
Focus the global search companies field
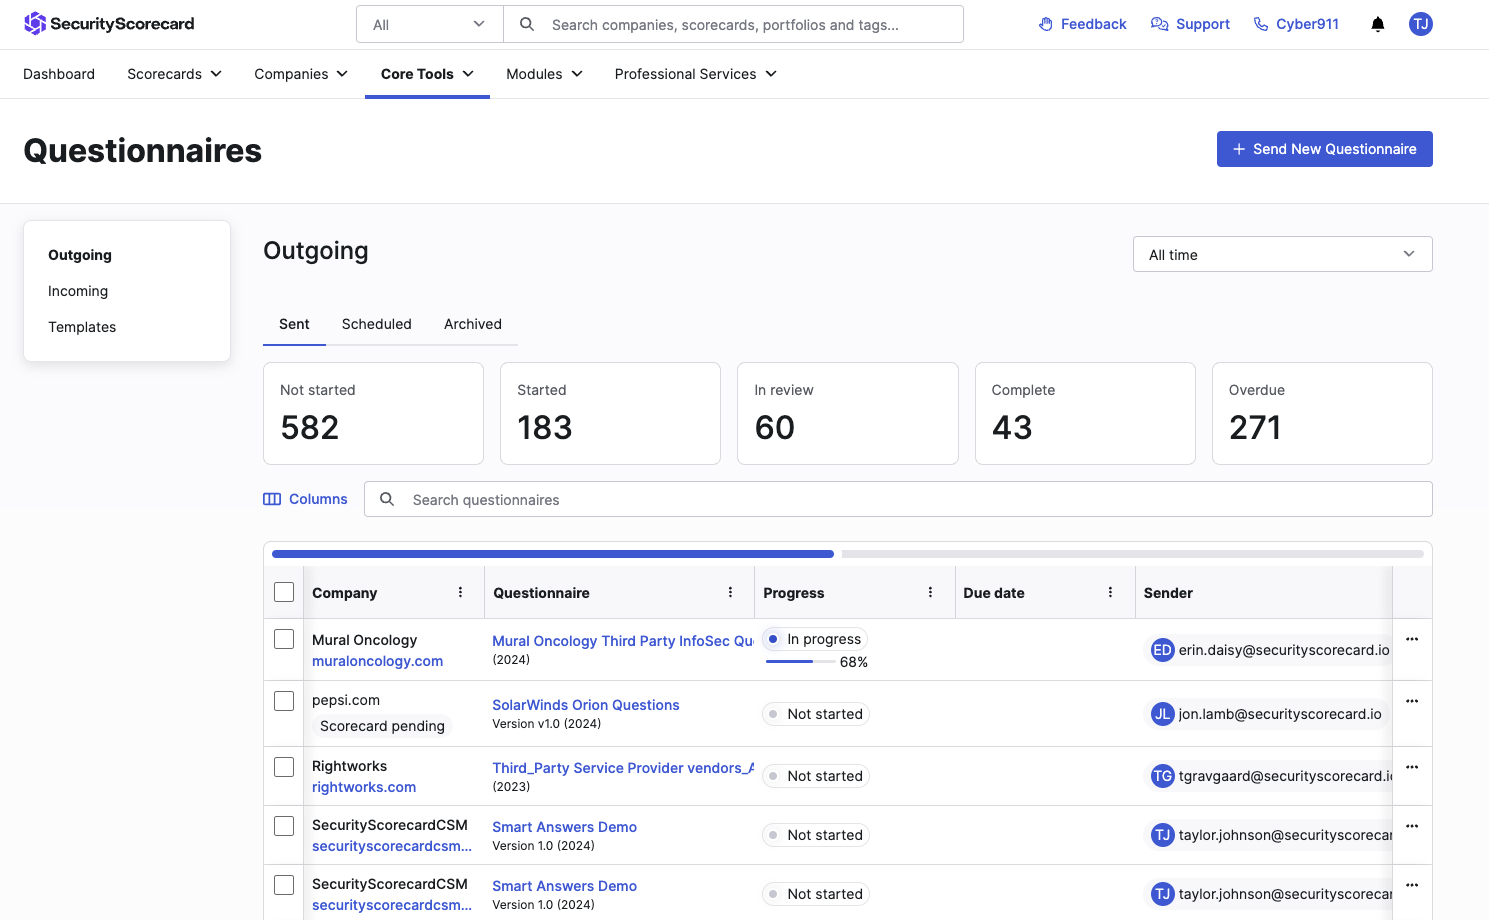coord(733,24)
